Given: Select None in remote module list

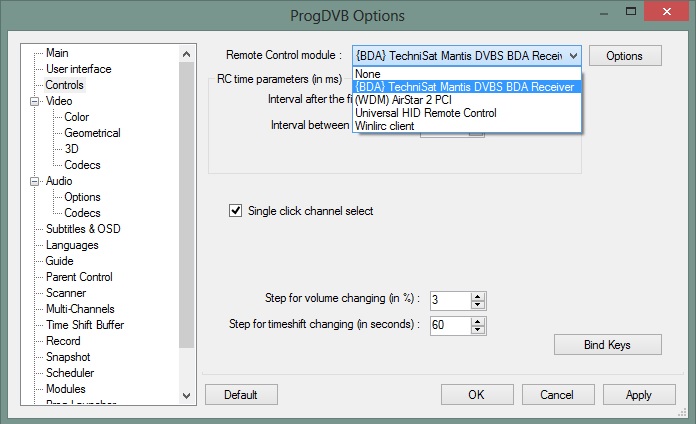Looking at the screenshot, I should 368,74.
